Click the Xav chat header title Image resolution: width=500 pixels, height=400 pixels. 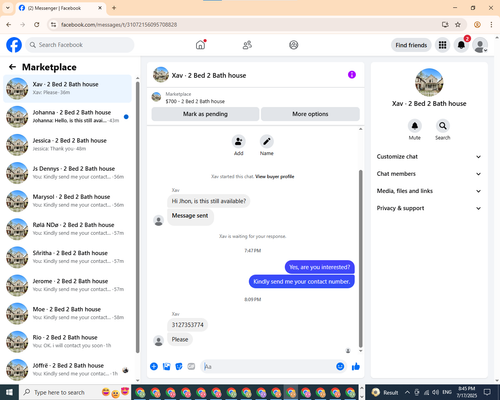coord(209,75)
